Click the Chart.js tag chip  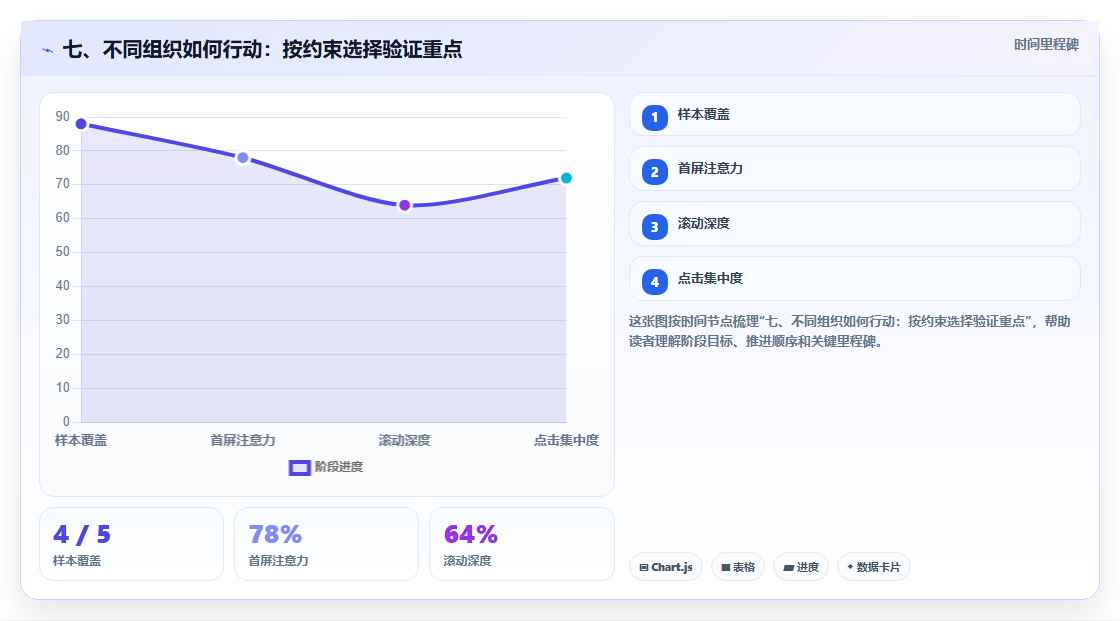(666, 567)
